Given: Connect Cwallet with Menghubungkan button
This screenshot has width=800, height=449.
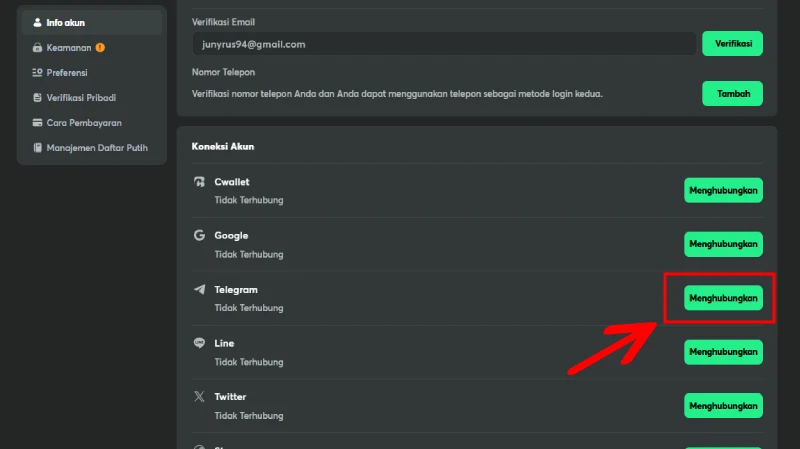Looking at the screenshot, I should (723, 190).
